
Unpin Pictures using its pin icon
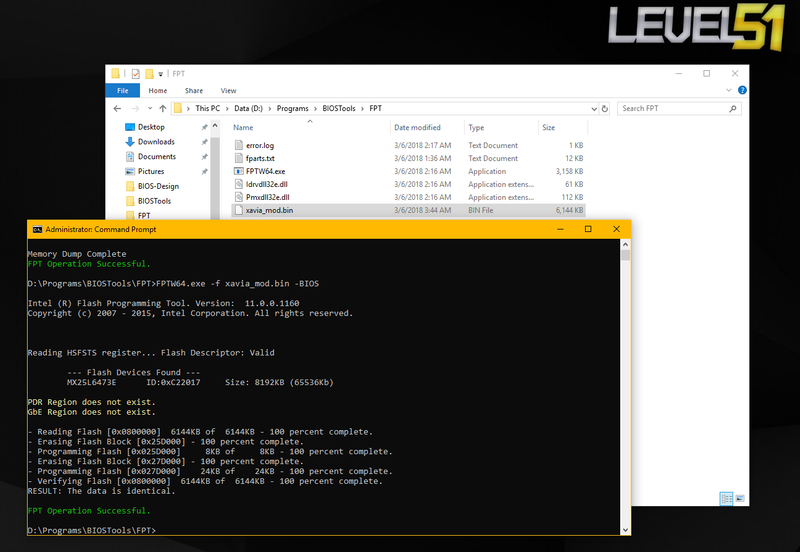point(205,171)
